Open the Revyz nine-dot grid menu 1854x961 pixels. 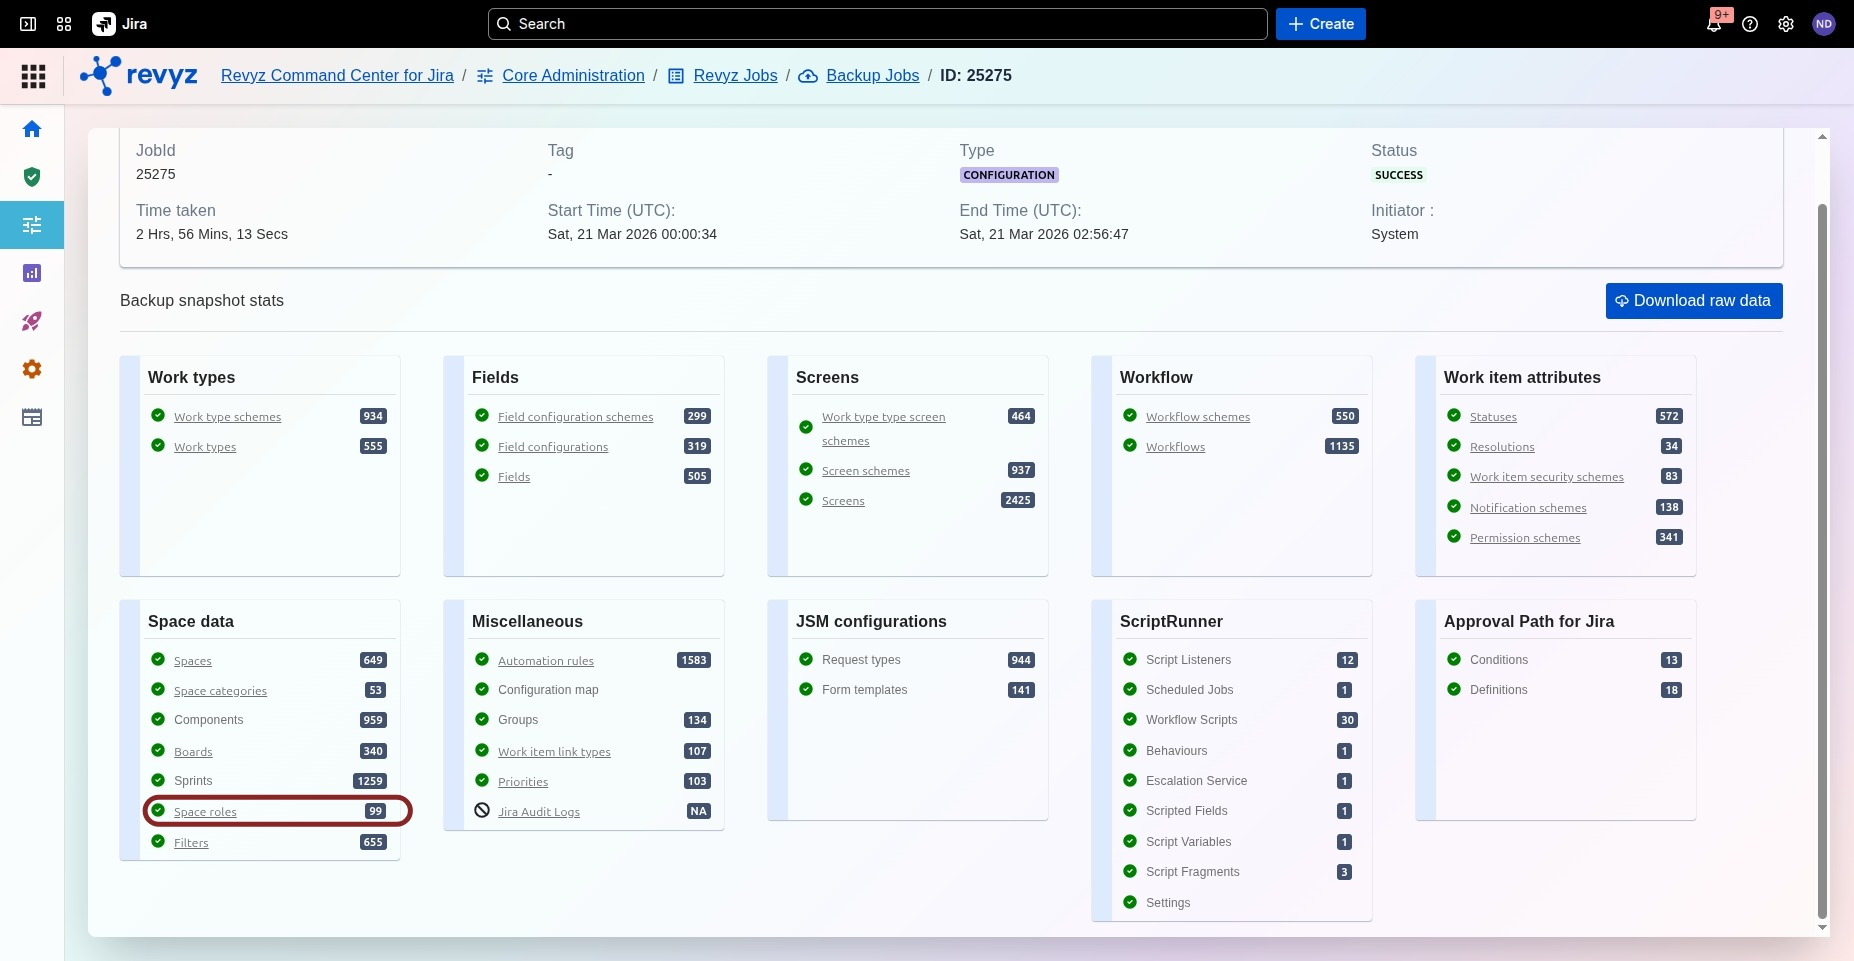(33, 76)
